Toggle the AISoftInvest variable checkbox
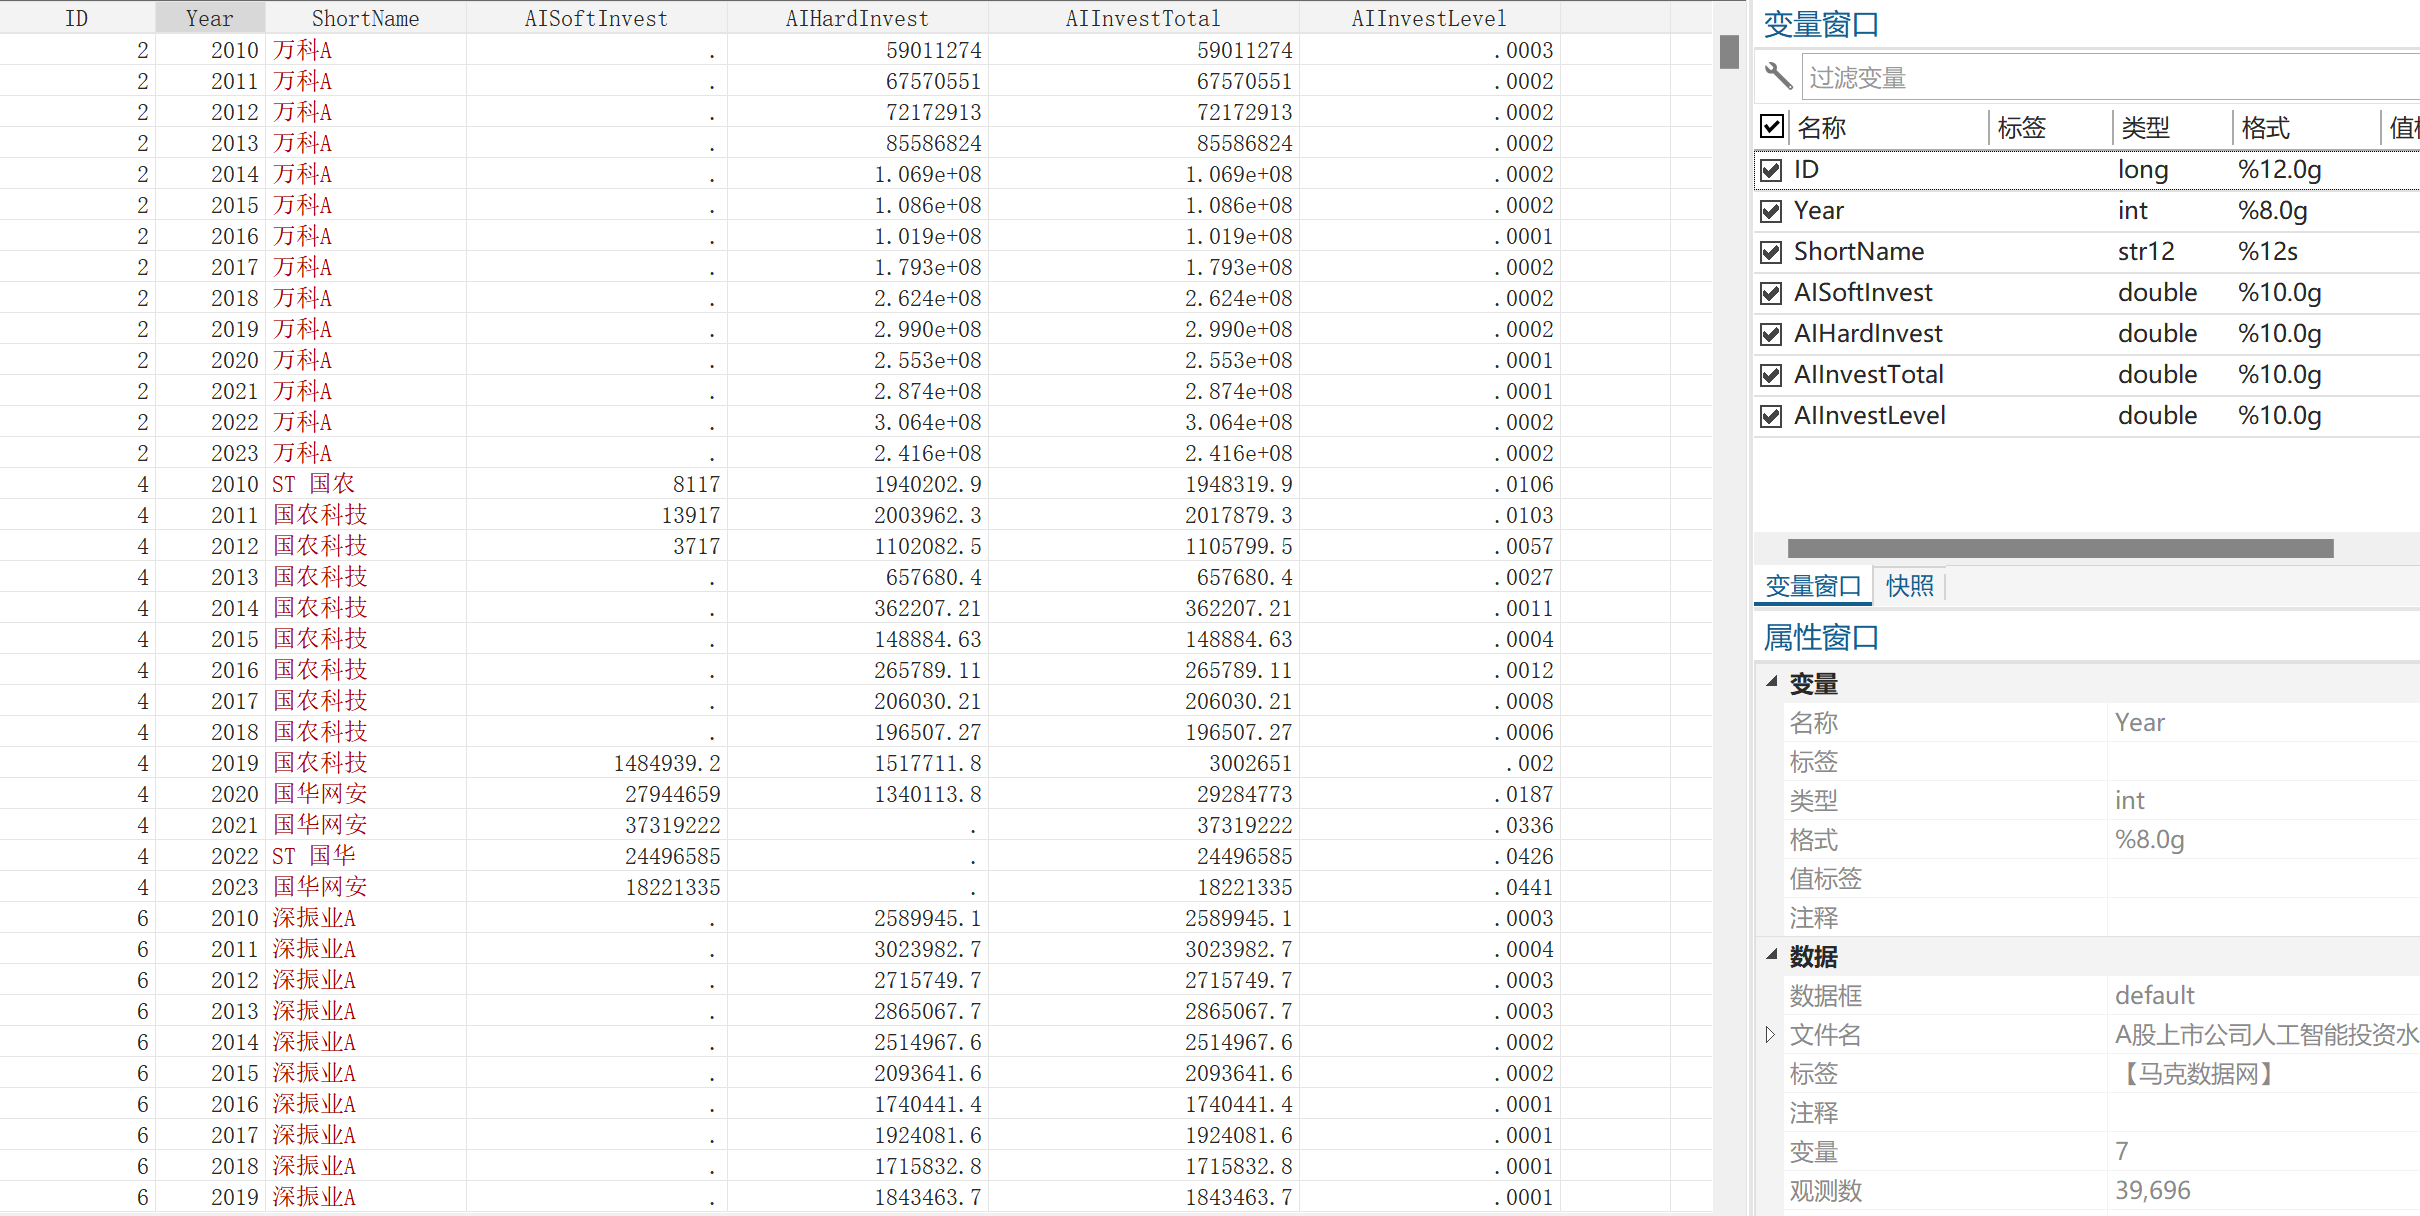 click(1771, 293)
